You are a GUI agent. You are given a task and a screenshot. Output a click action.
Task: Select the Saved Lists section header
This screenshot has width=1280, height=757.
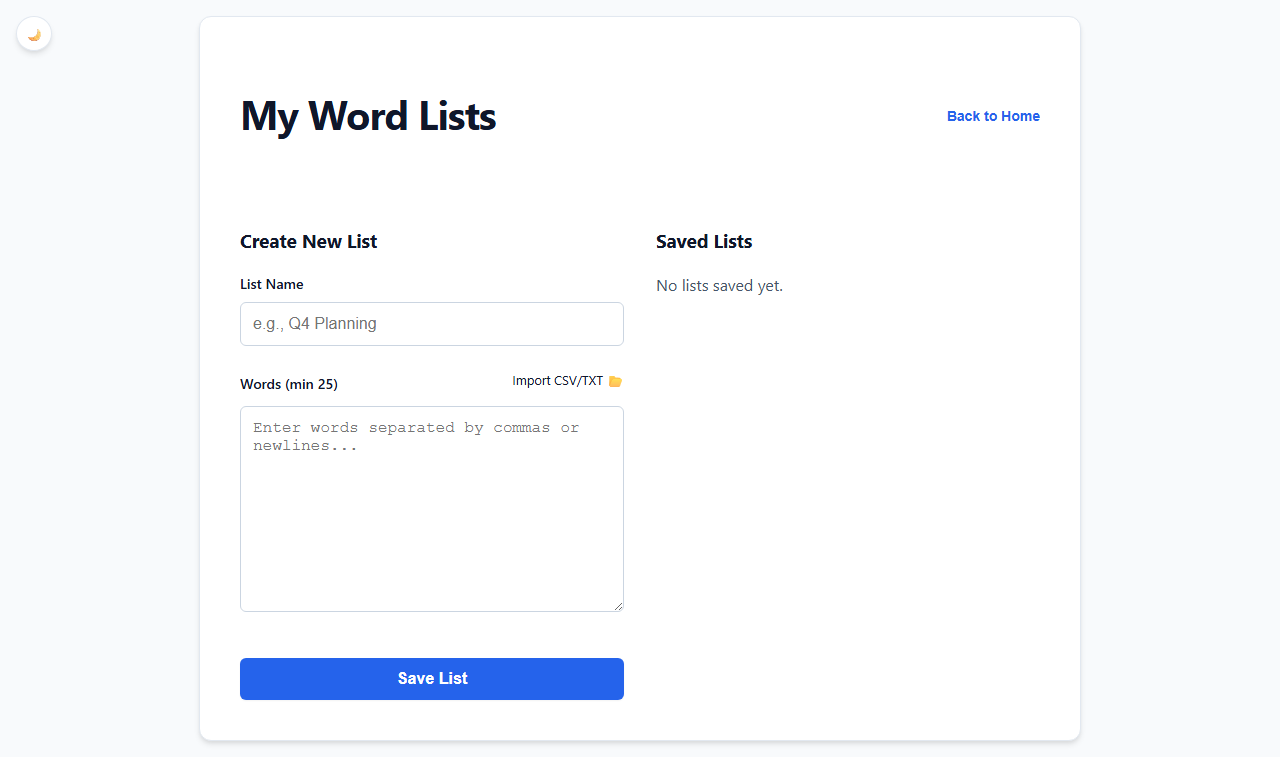pos(704,241)
